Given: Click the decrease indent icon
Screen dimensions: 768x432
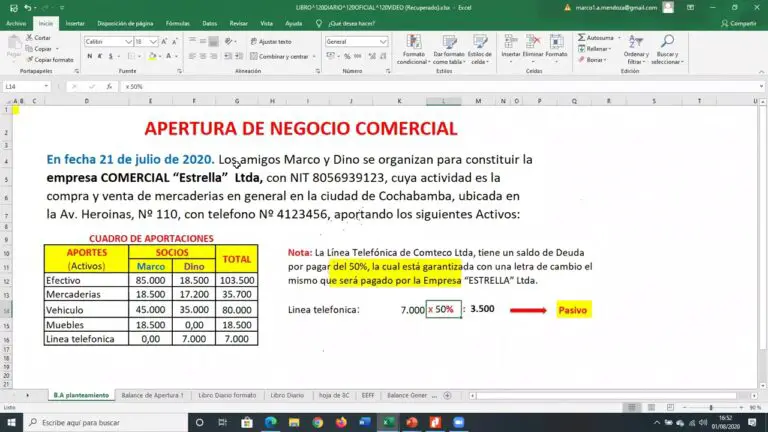Looking at the screenshot, I should point(228,56).
